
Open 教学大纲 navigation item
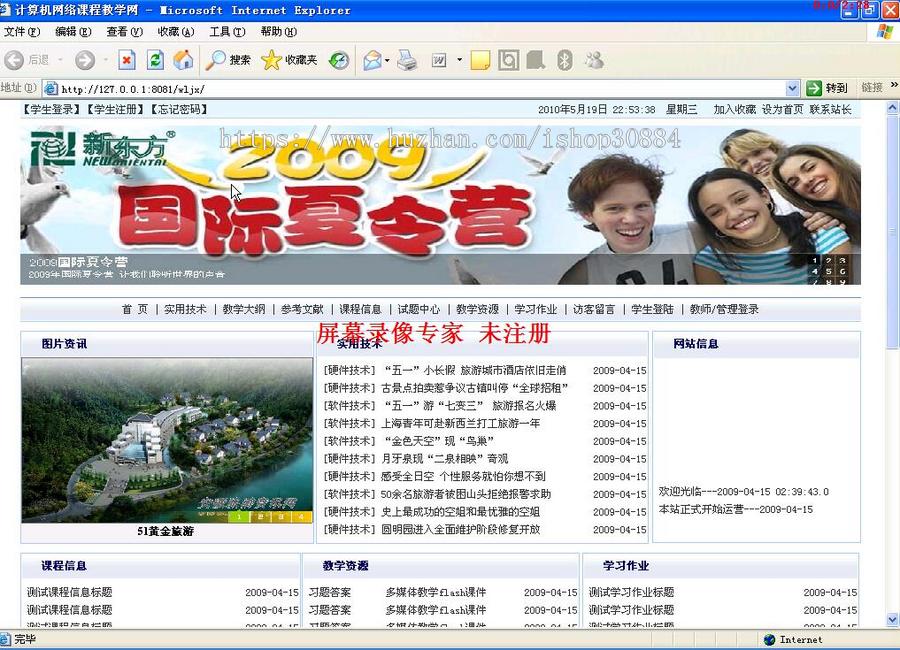tap(244, 309)
